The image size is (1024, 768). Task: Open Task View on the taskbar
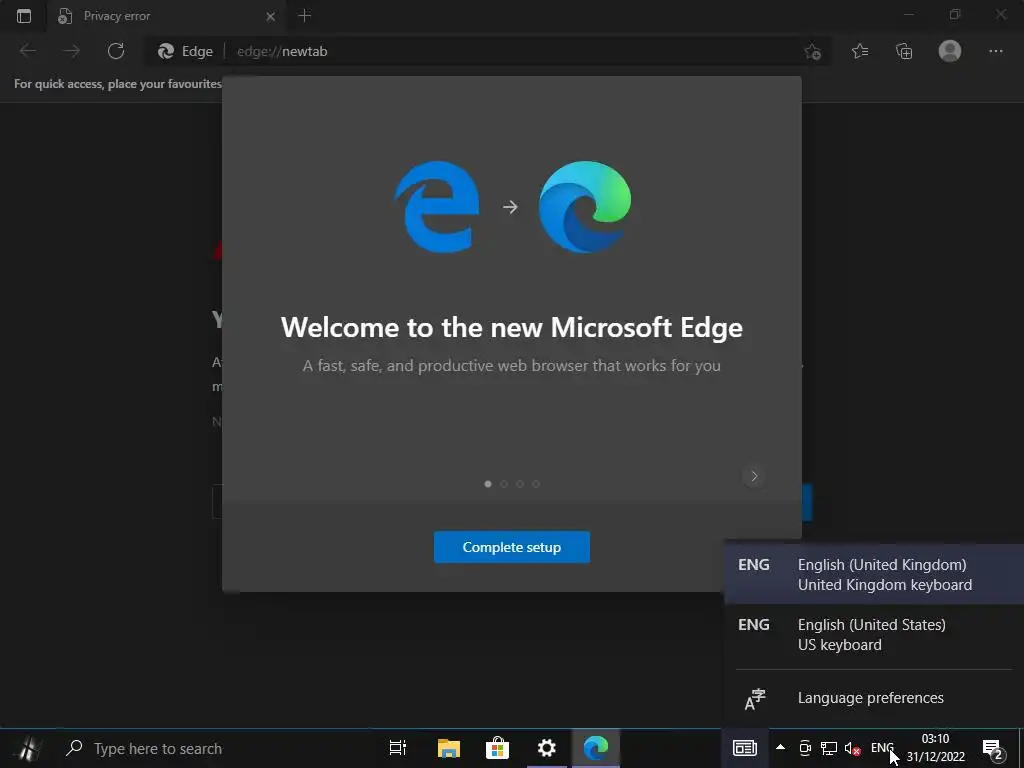coord(398,748)
